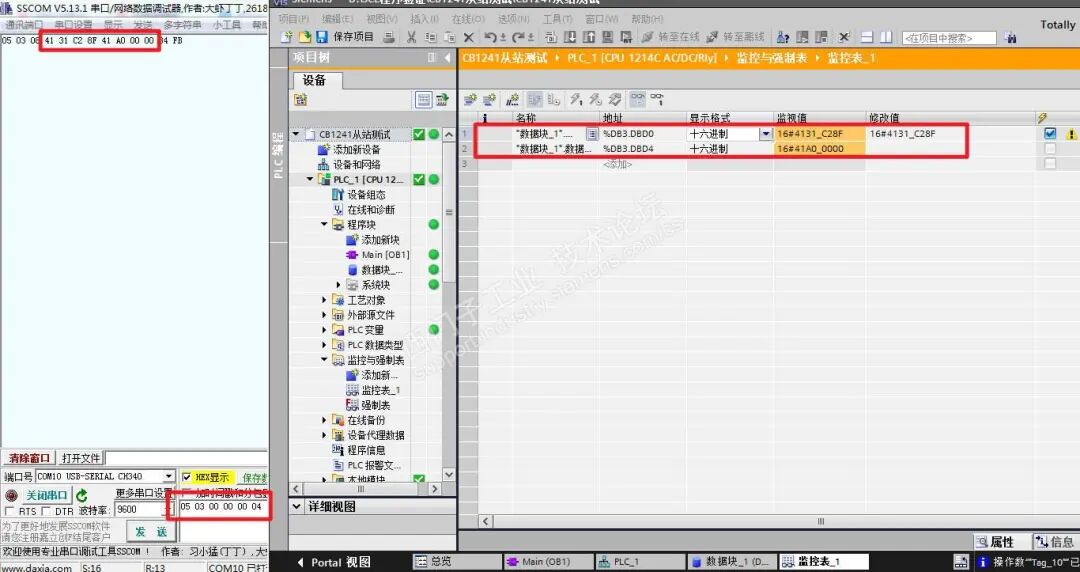The image size is (1080, 572).
Task: Click the split editor horizontally icon
Action: [868, 37]
